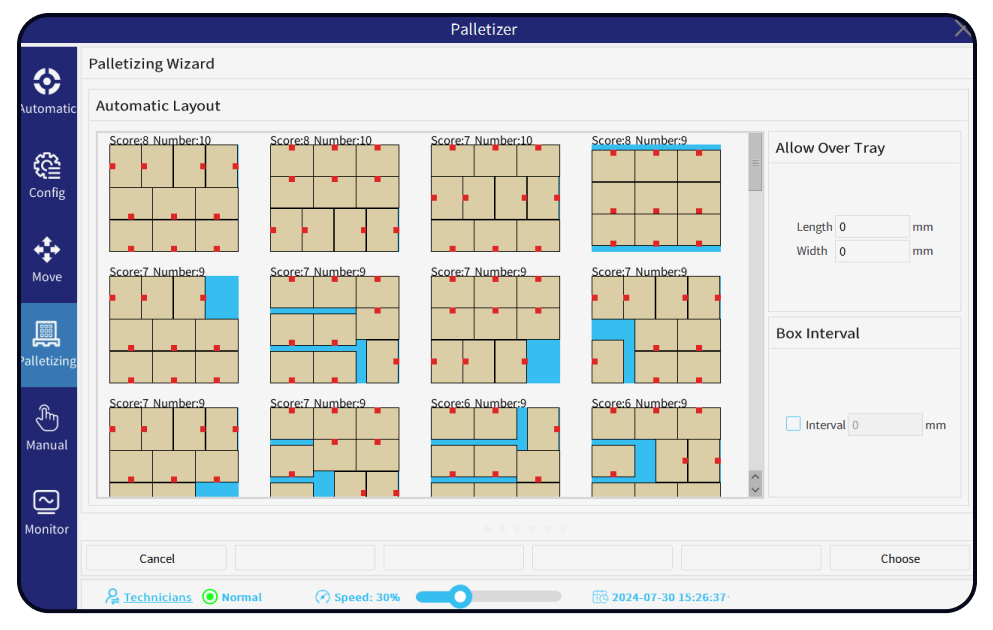Select the Move arrows icon
This screenshot has width=993, height=630.
click(x=47, y=250)
